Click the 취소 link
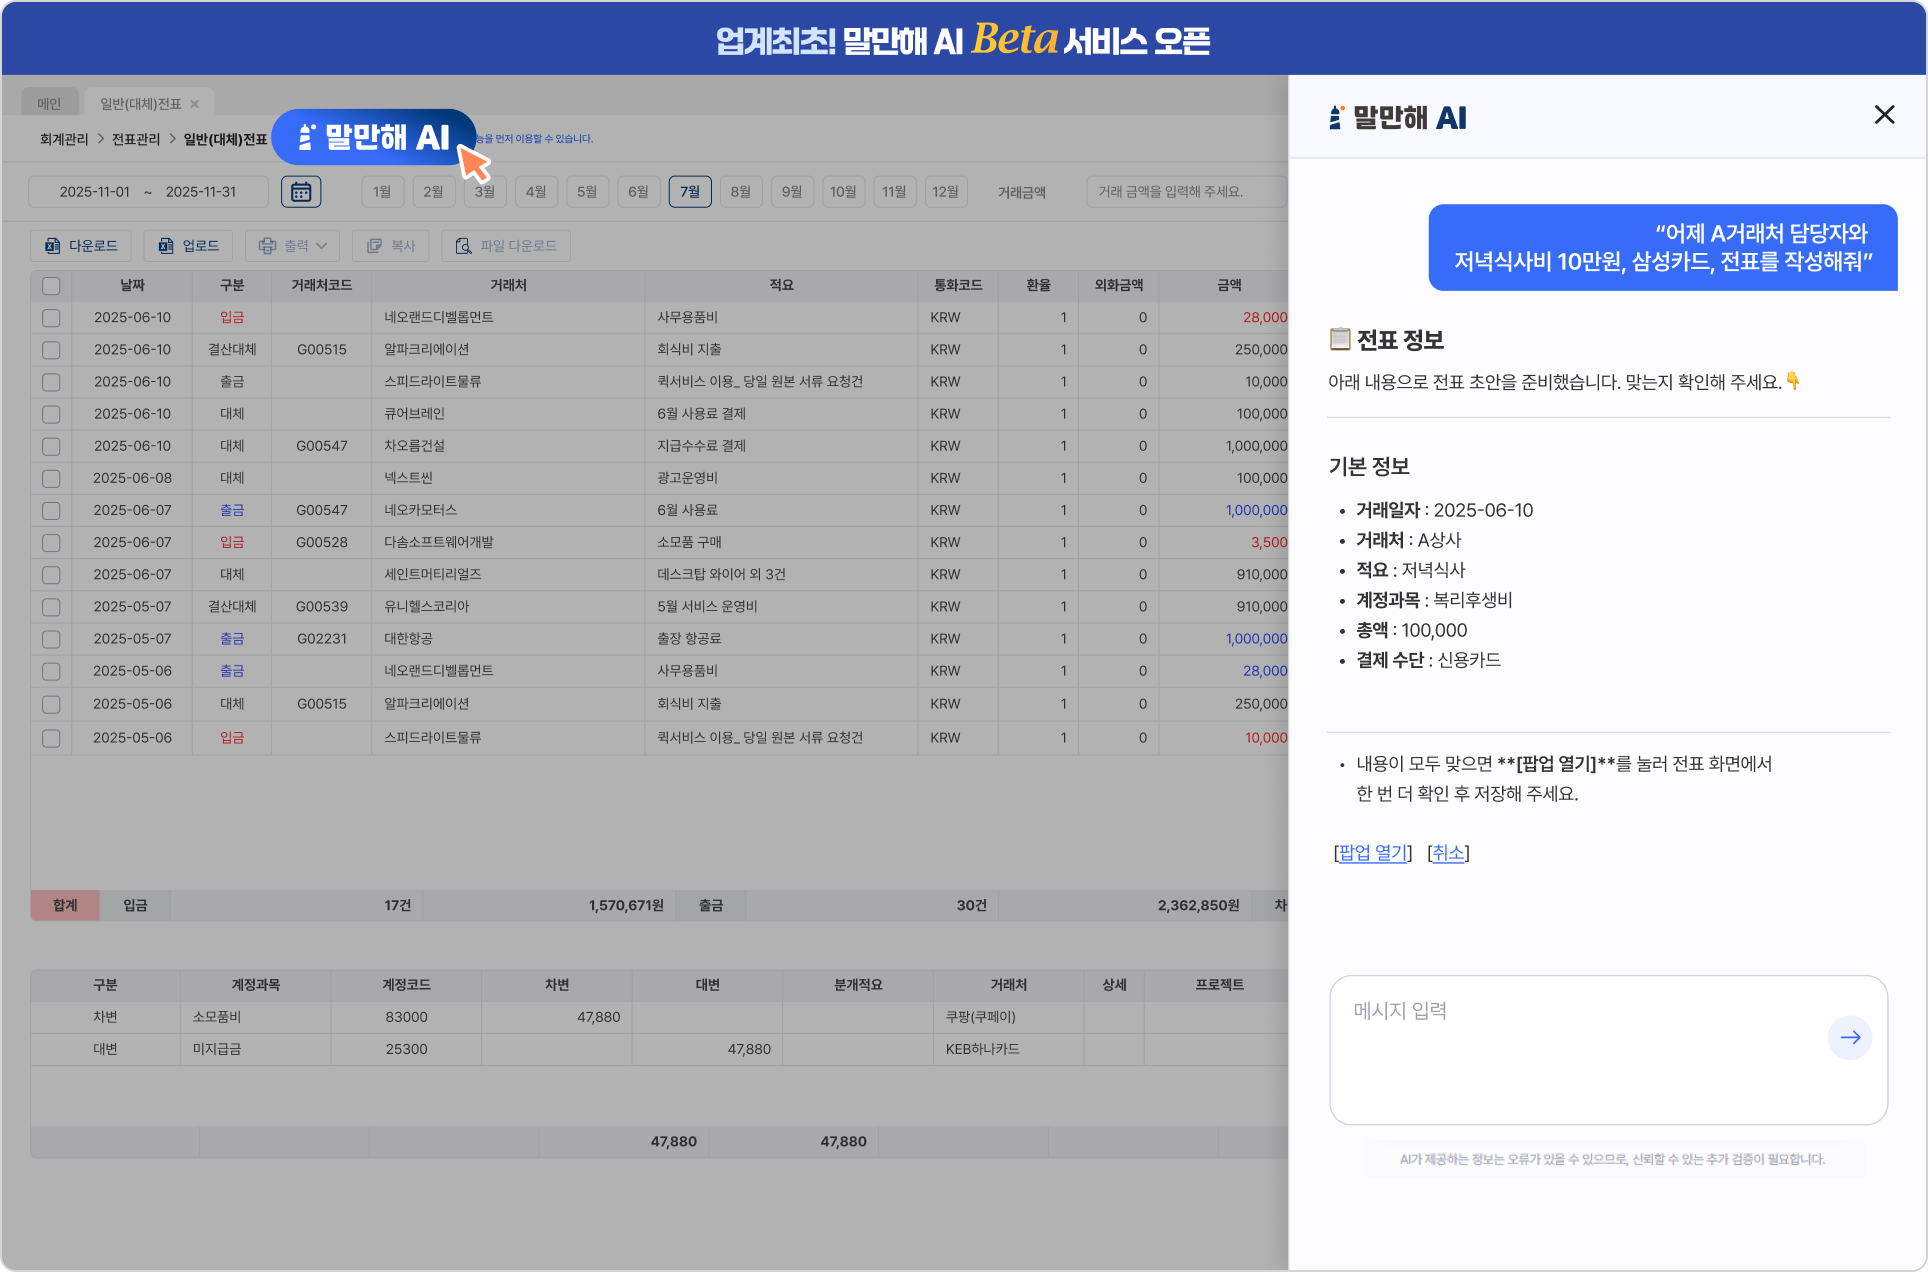Image resolution: width=1928 pixels, height=1272 pixels. coord(1448,853)
